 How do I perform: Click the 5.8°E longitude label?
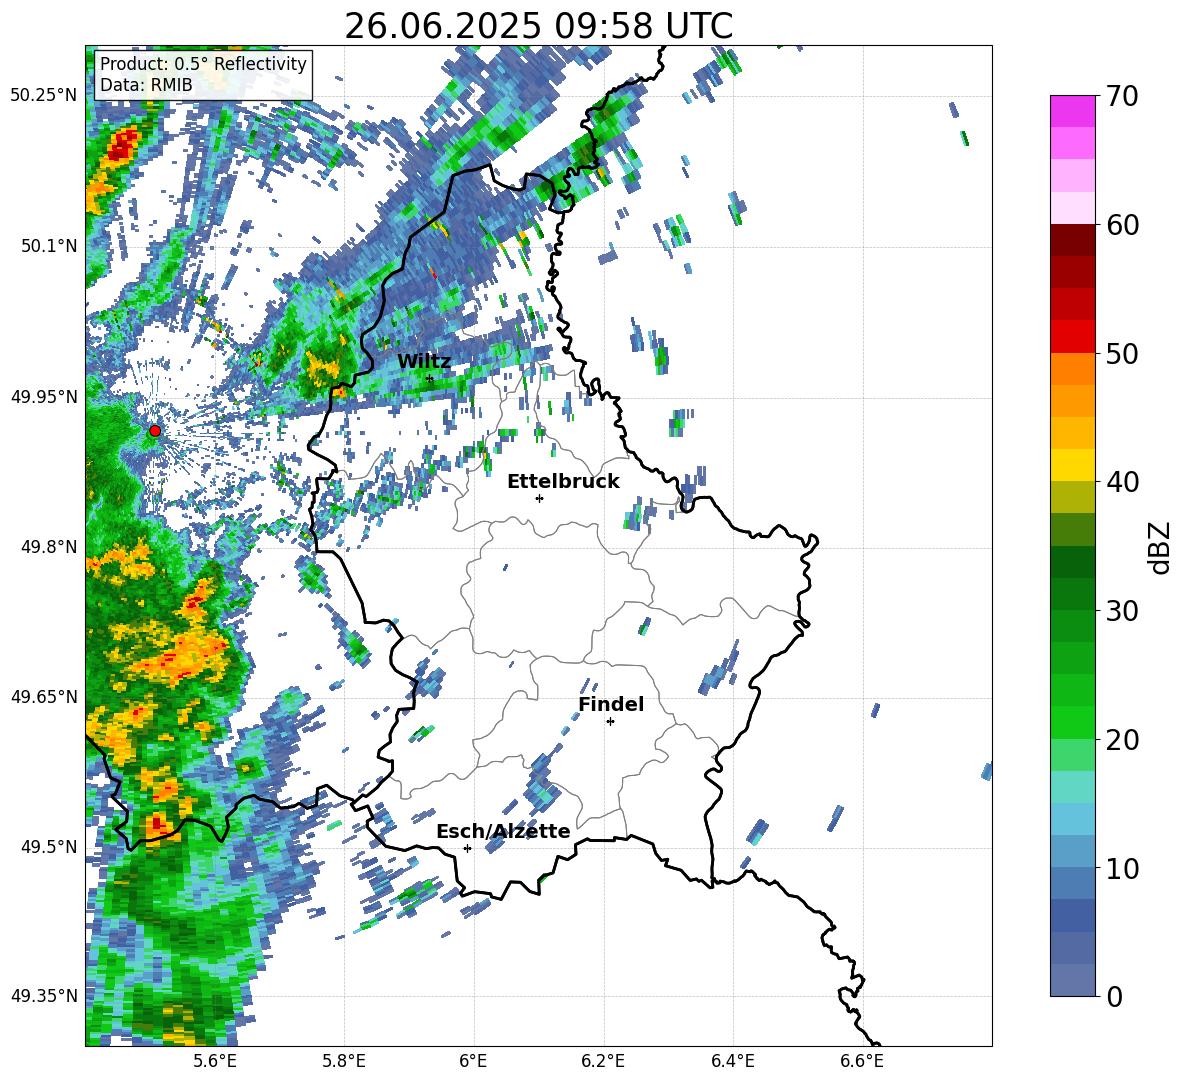click(x=344, y=1061)
